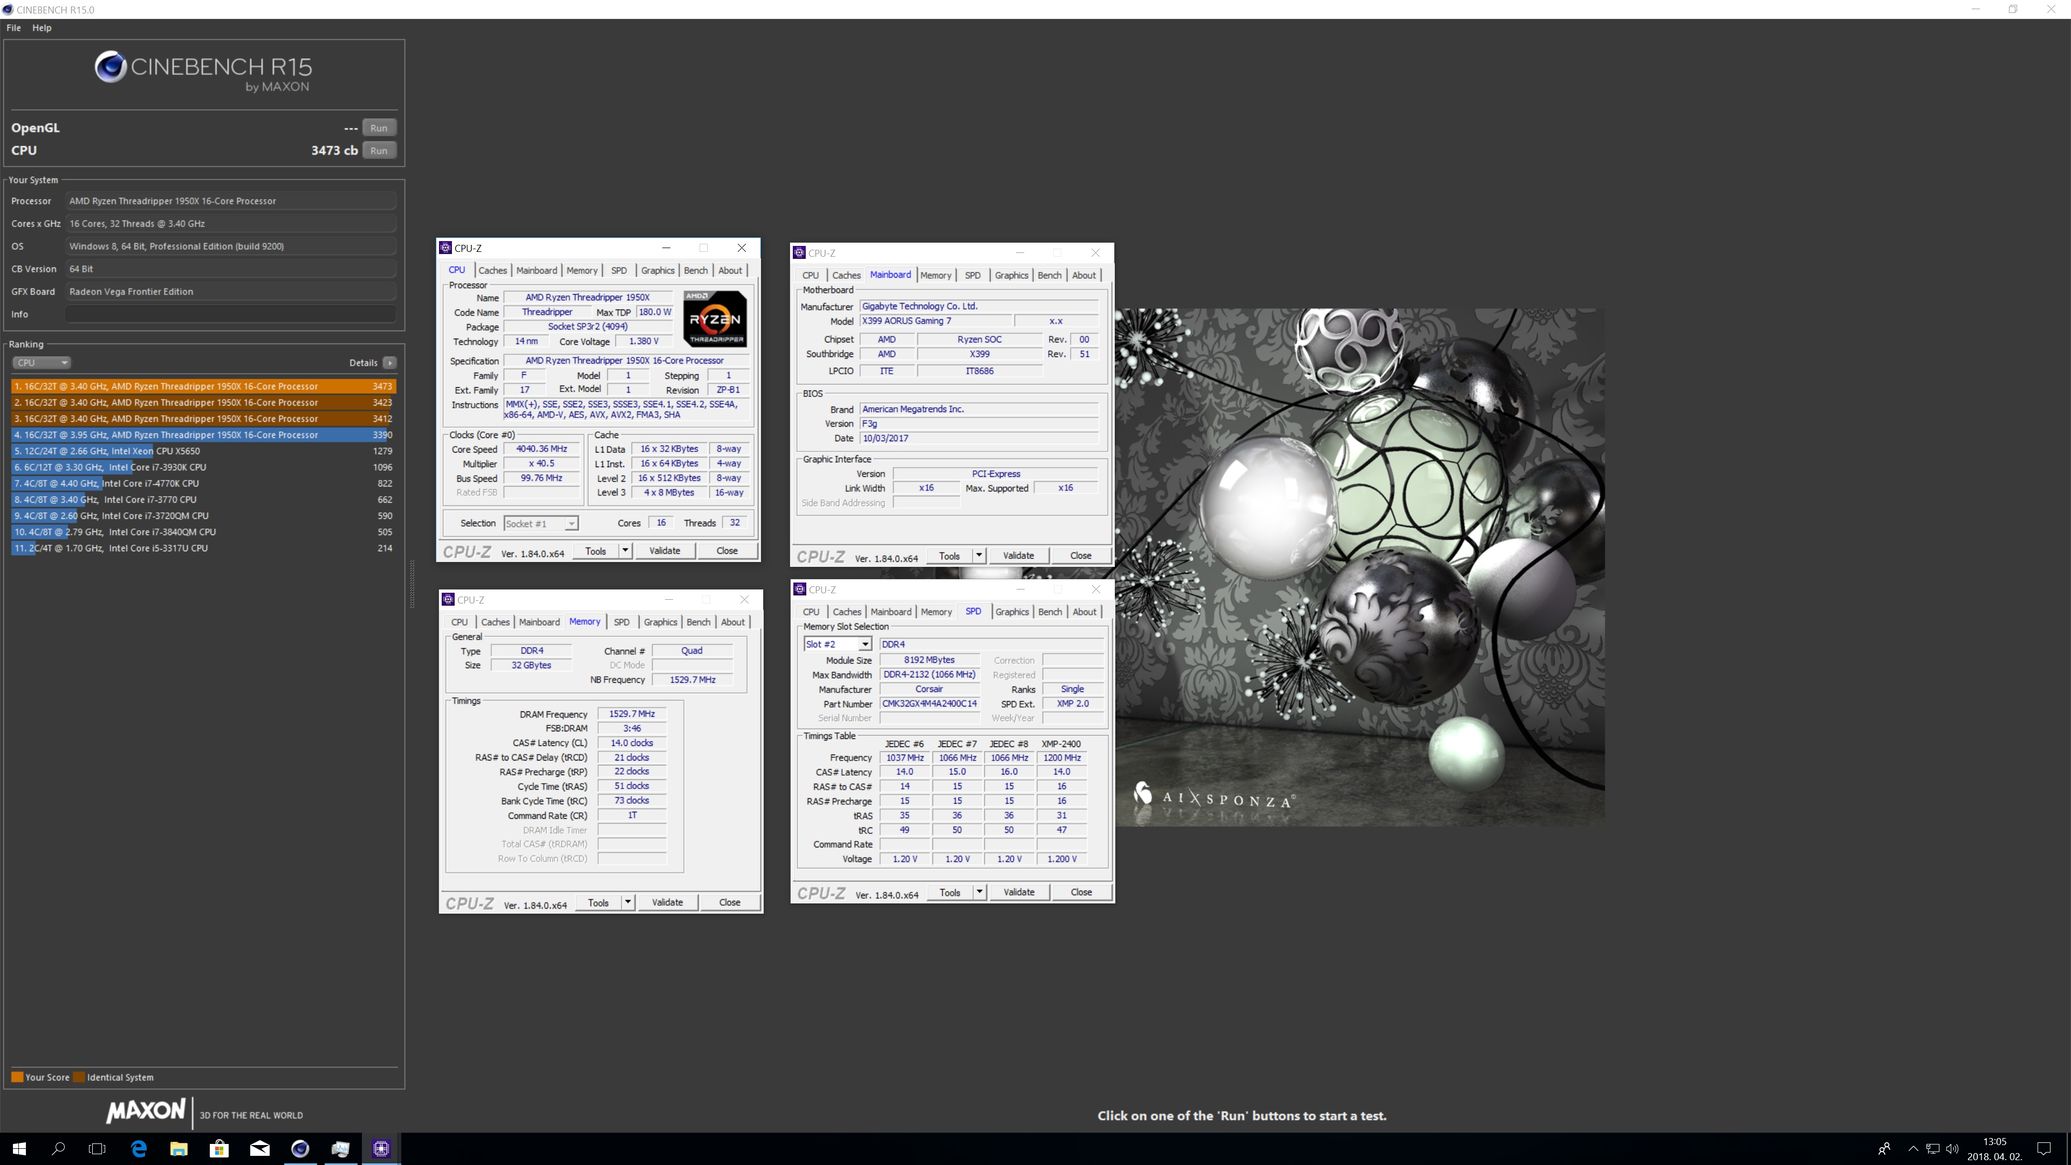Open Memory tab in SPD window
The width and height of the screenshot is (2071, 1165).
[x=936, y=612]
